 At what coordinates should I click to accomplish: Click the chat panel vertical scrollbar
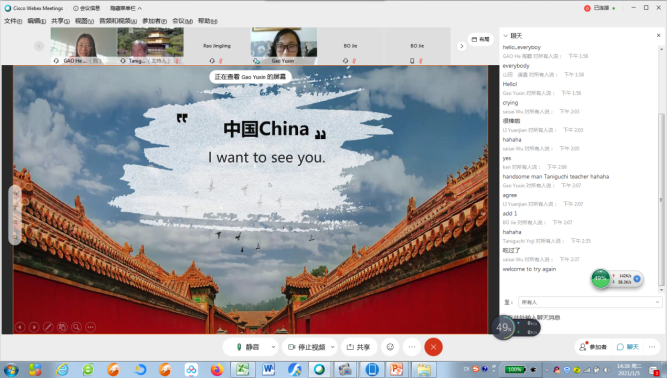(661, 200)
